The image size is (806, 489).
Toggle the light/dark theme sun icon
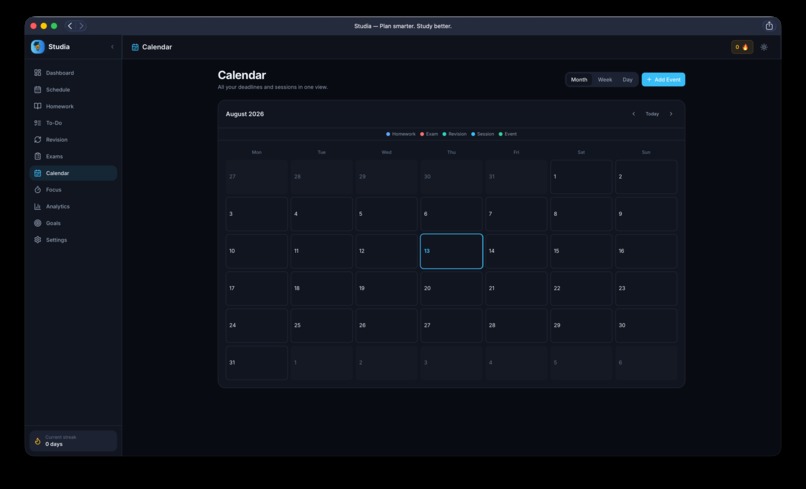tap(764, 47)
